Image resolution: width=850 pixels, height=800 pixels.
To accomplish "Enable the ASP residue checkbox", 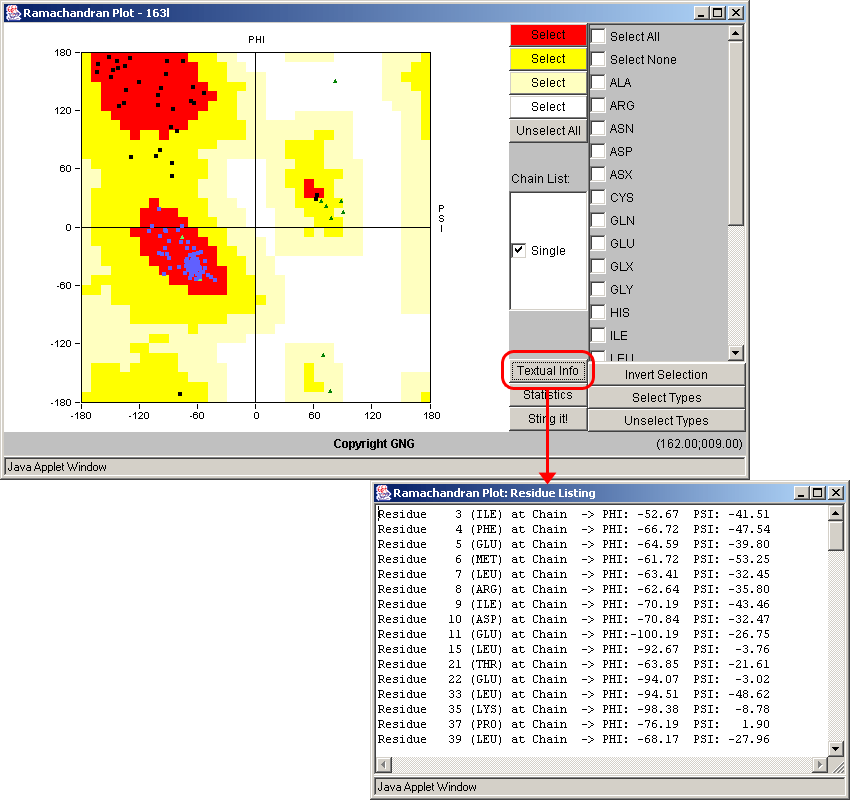I will point(598,151).
